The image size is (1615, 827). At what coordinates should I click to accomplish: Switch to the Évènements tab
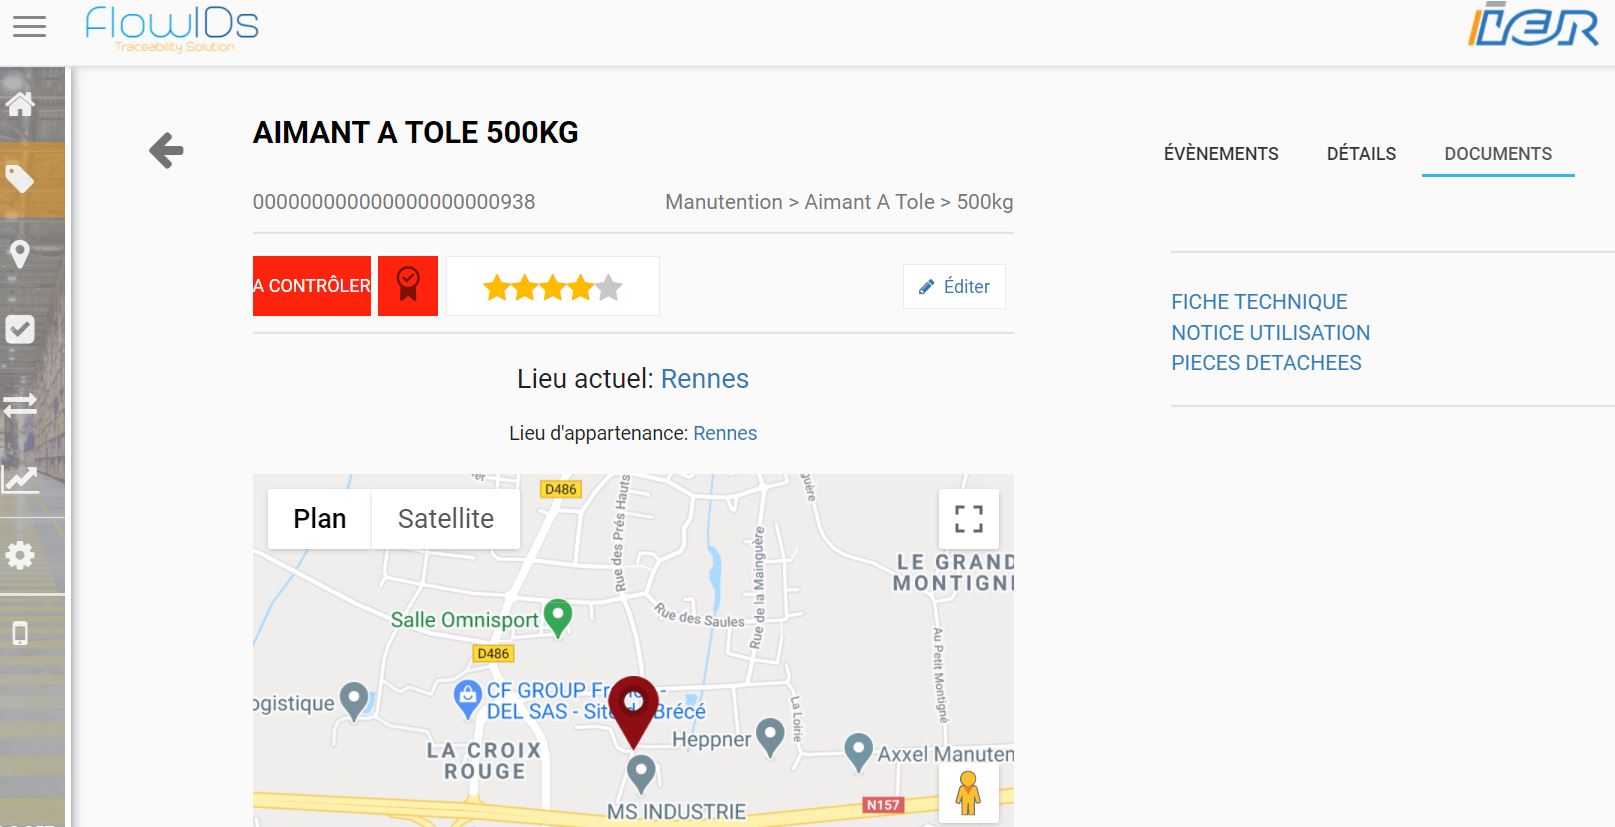(x=1221, y=154)
